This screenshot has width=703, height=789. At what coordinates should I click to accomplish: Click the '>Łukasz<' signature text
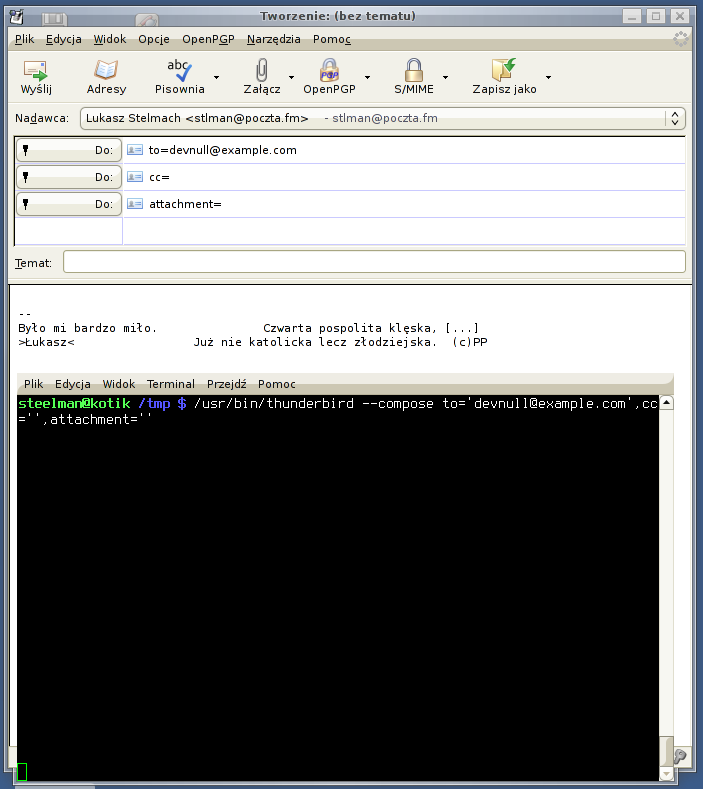click(x=46, y=342)
